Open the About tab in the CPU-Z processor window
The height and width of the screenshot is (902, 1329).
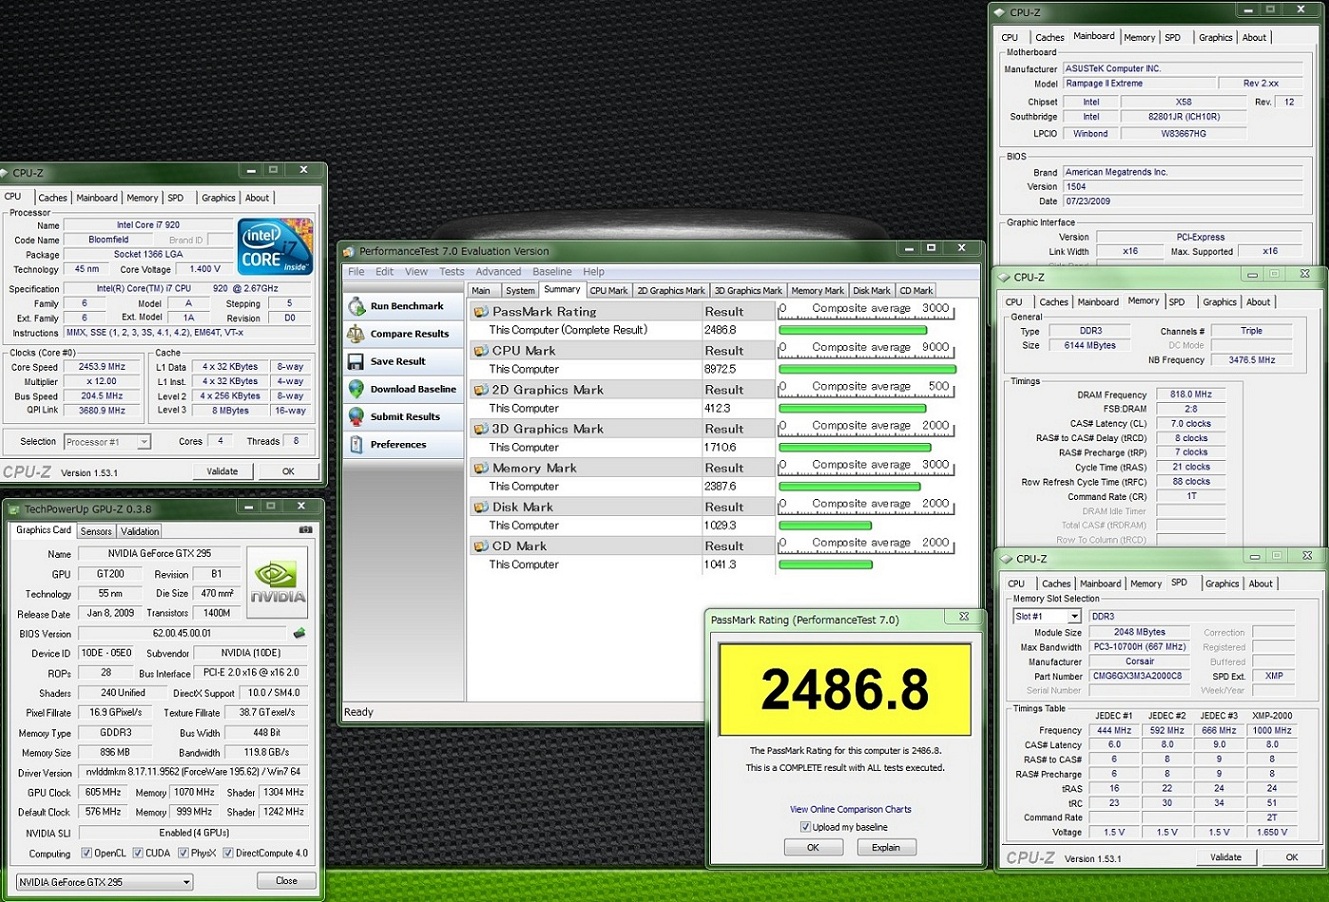[257, 198]
